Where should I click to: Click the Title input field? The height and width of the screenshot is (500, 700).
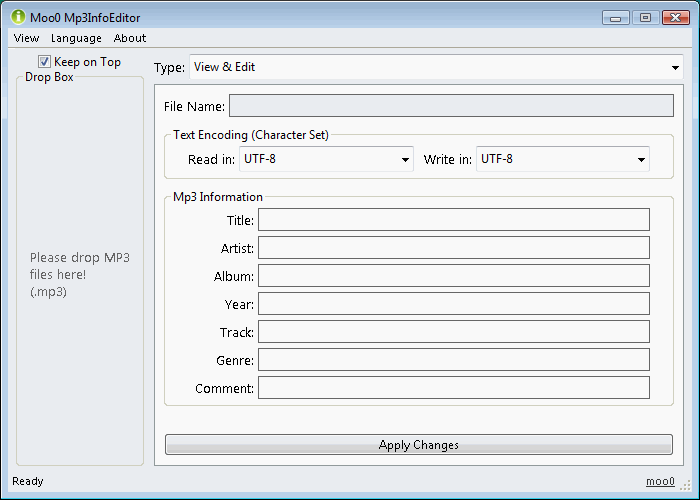[454, 220]
